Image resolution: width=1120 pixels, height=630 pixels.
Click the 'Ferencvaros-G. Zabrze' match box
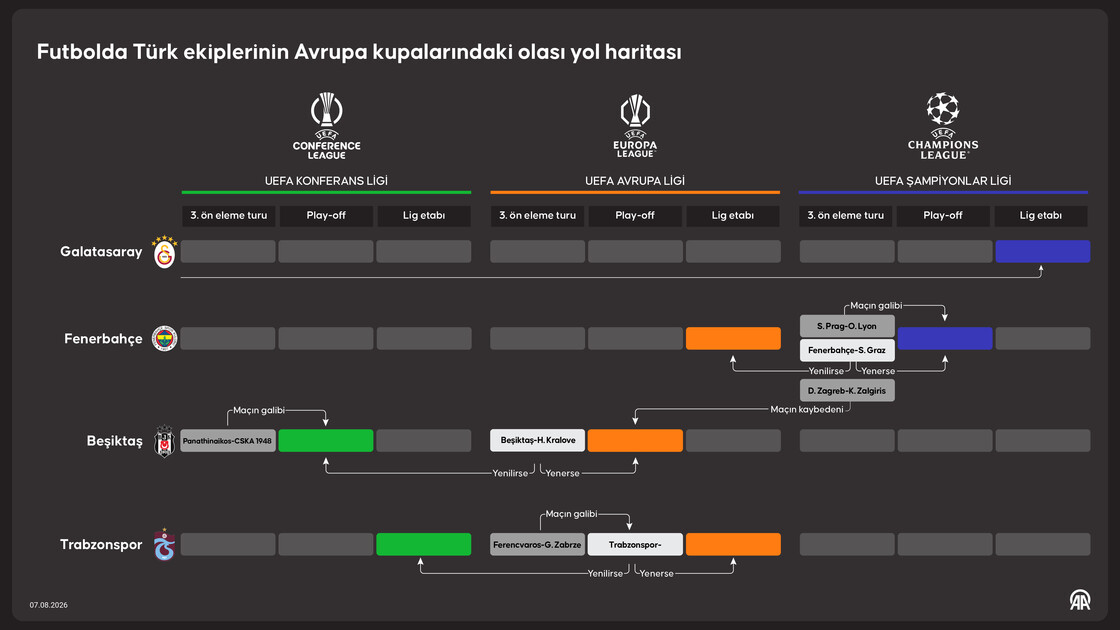pyautogui.click(x=538, y=544)
